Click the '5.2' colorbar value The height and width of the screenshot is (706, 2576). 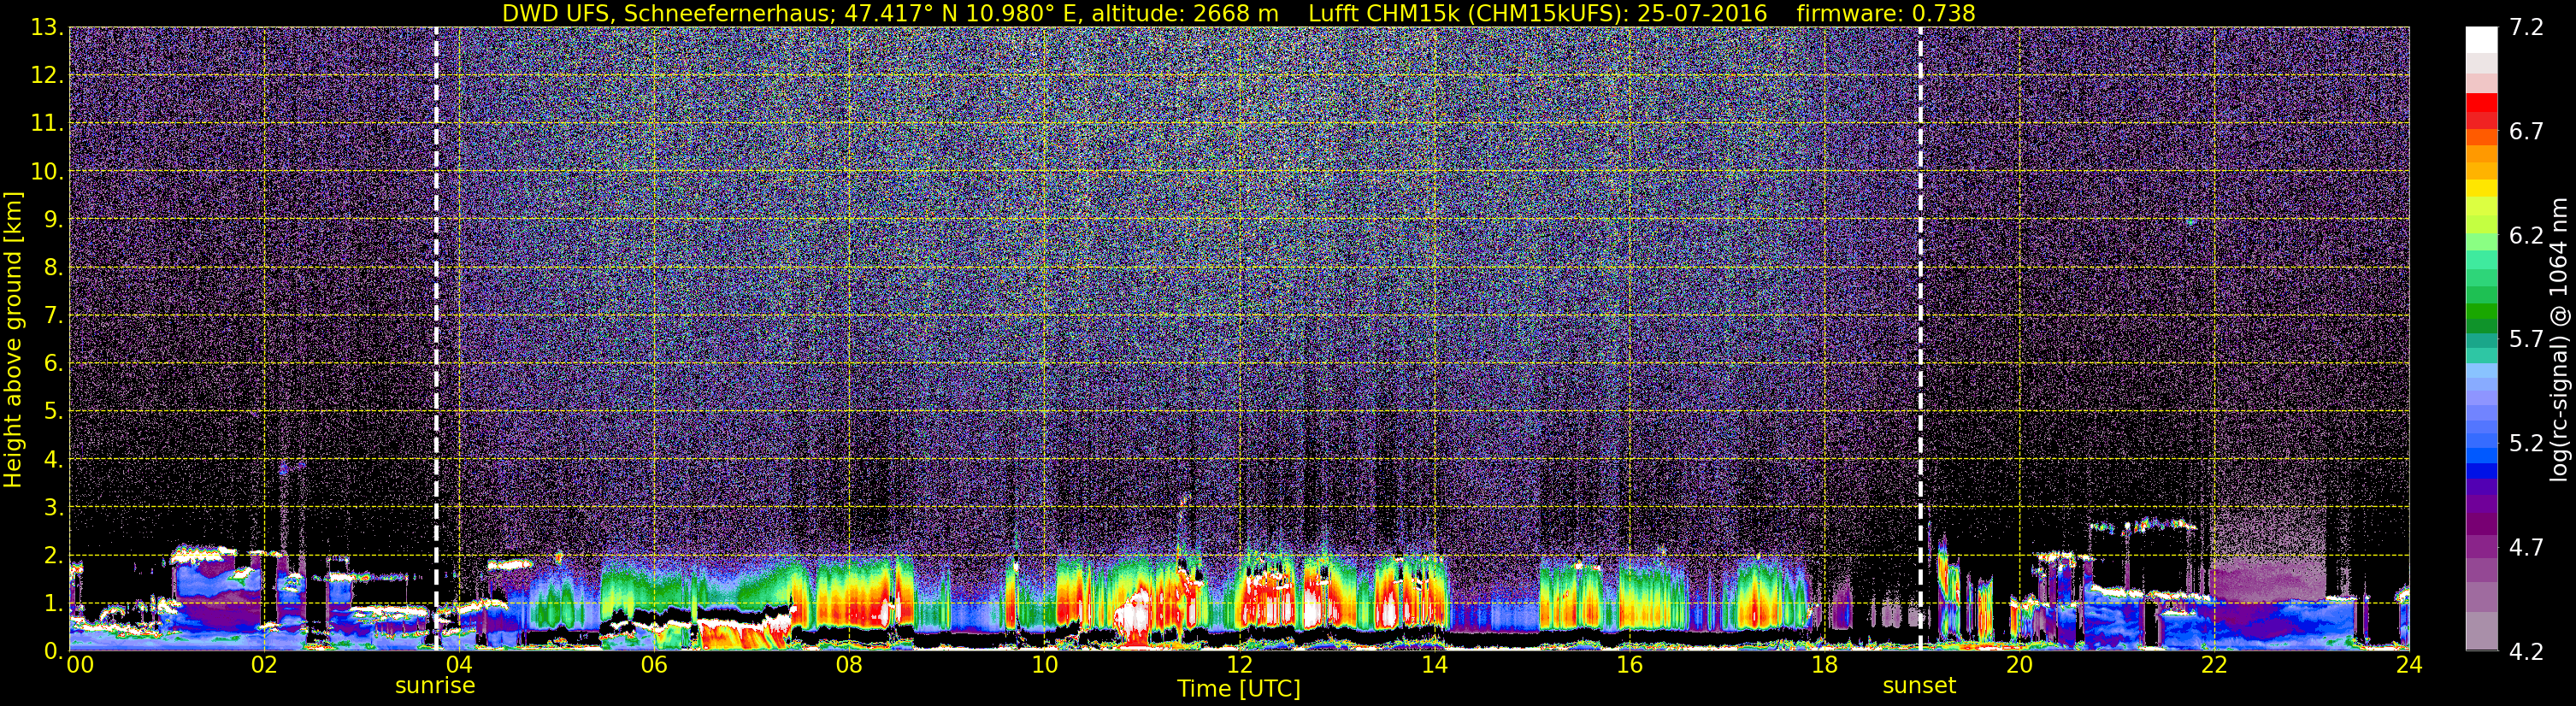2526,444
